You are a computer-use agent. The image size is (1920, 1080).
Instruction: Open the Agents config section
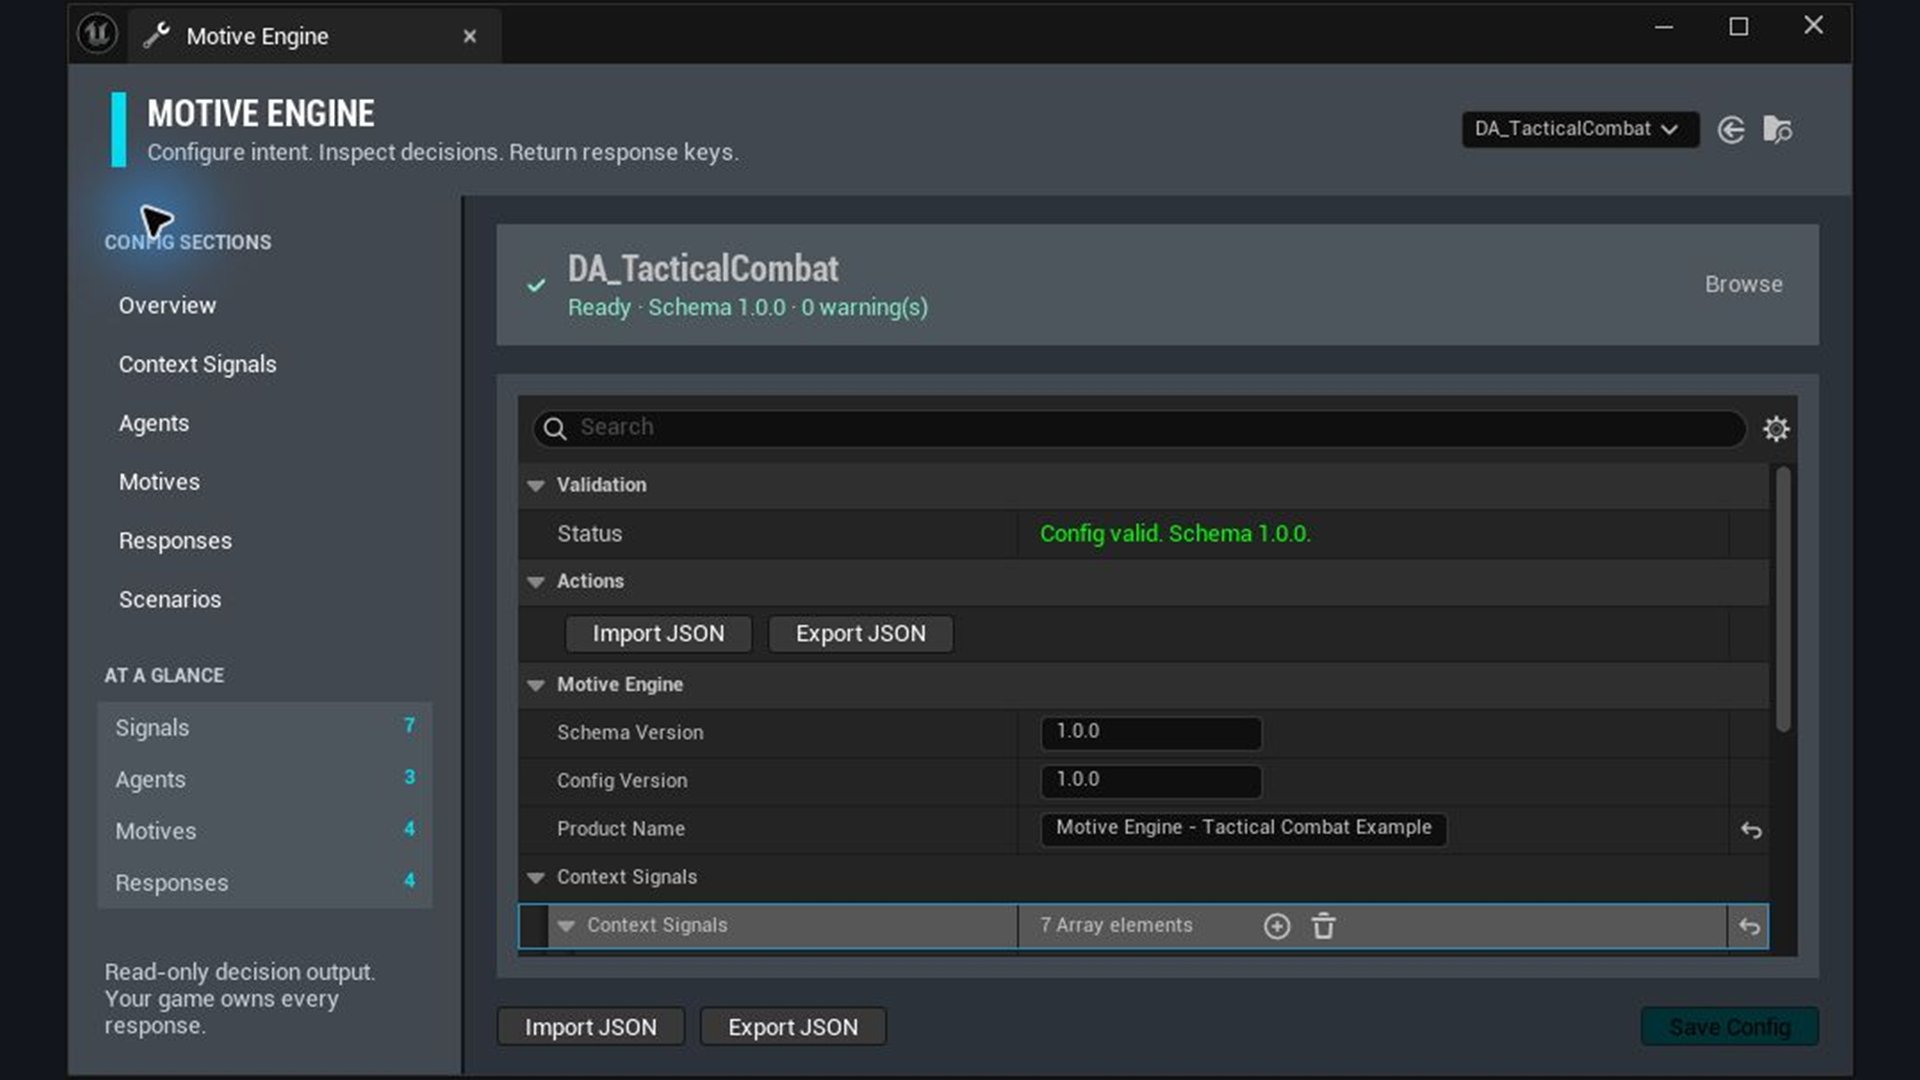(153, 423)
